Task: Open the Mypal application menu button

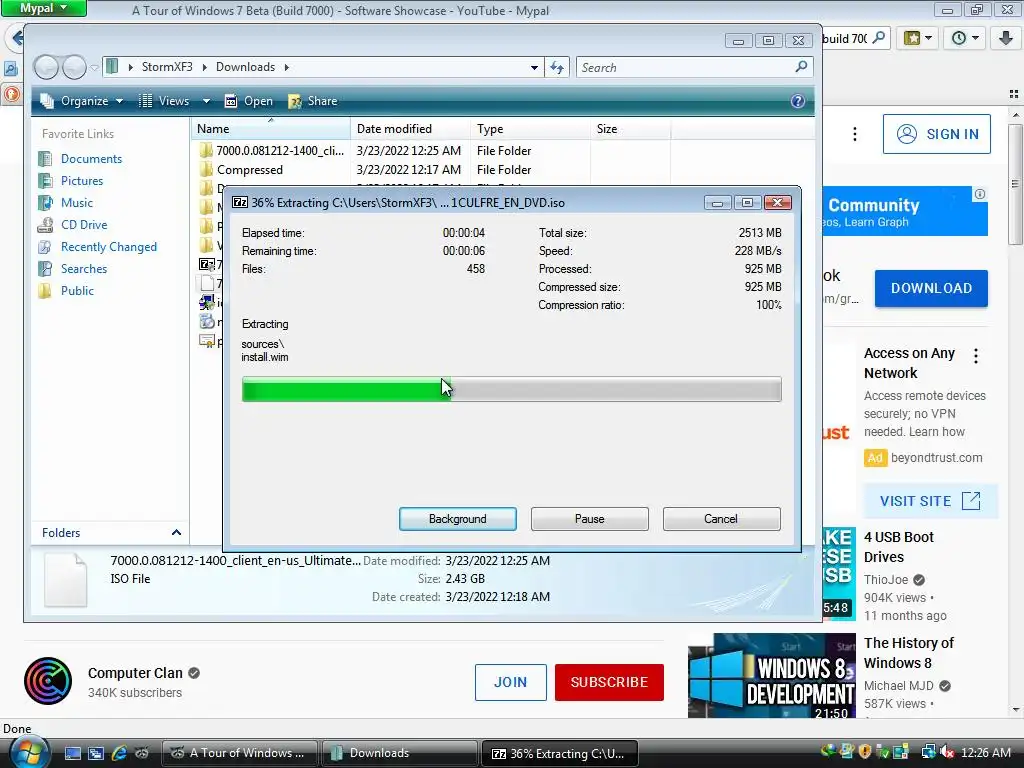Action: [44, 8]
